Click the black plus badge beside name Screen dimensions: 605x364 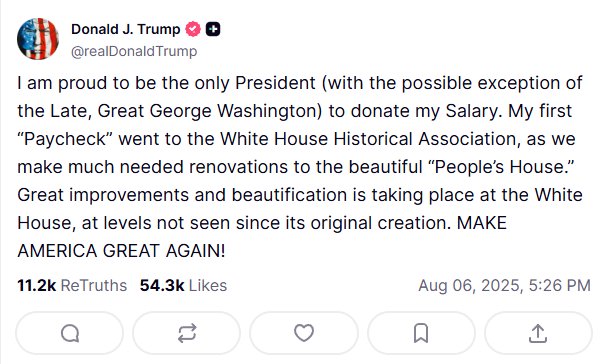coord(213,29)
